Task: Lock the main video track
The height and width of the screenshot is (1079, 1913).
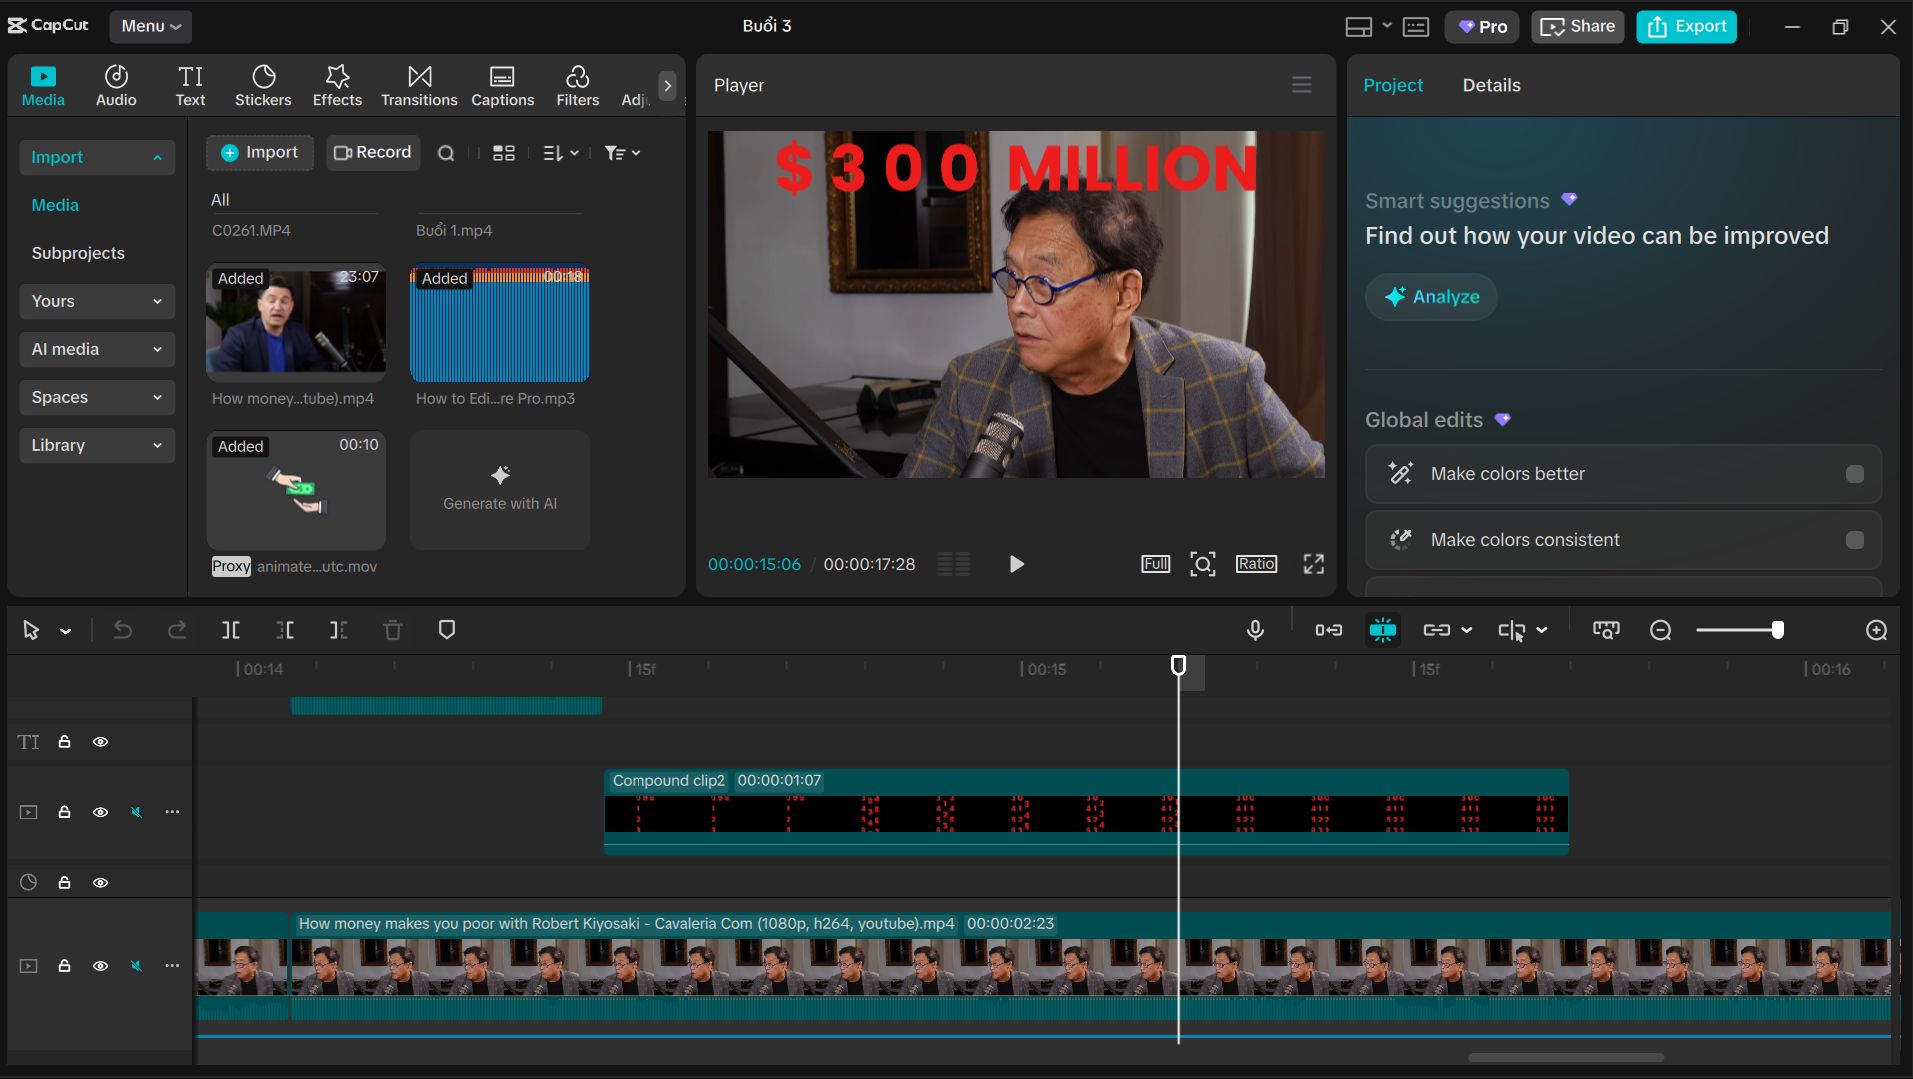Action: click(64, 966)
